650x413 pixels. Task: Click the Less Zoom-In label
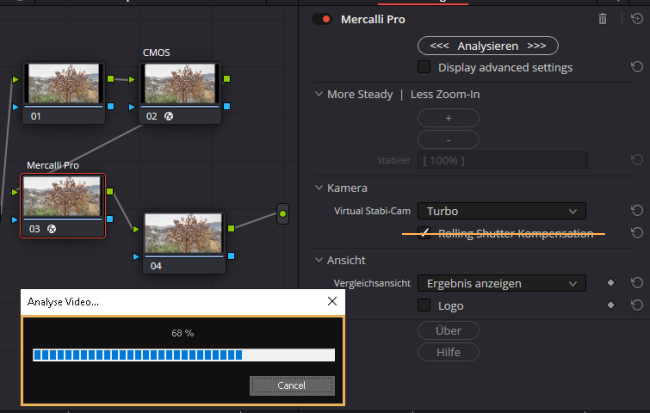[x=445, y=94]
